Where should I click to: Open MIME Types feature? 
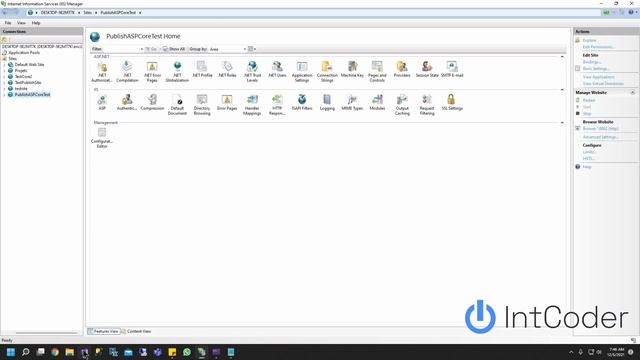tap(352, 102)
